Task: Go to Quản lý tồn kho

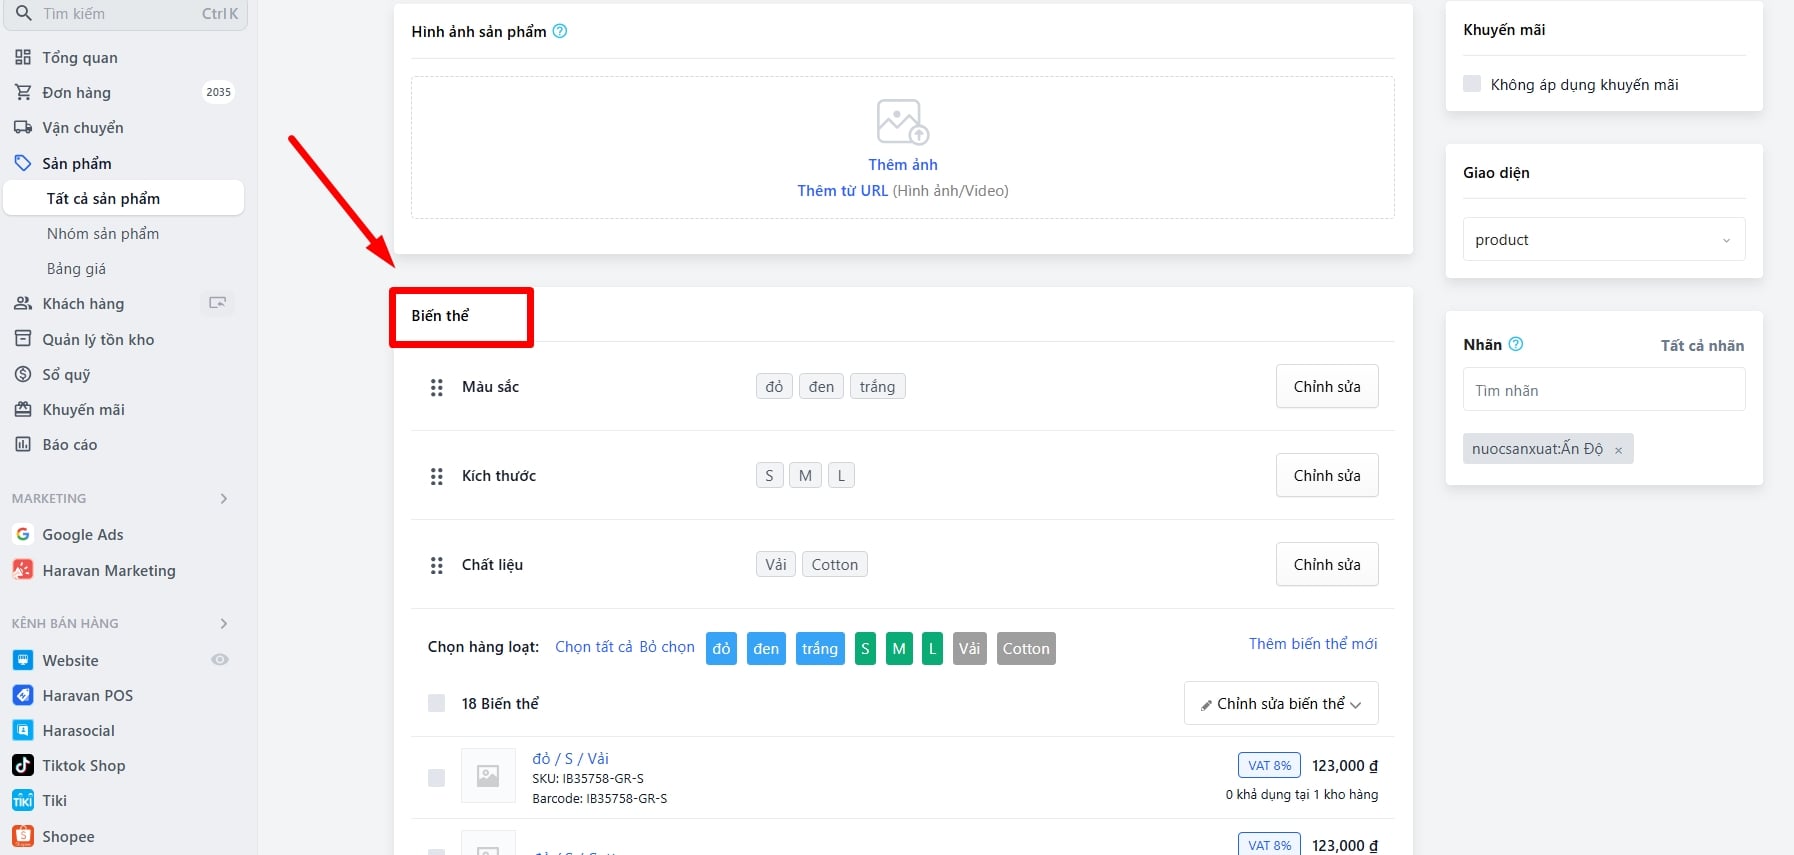Action: tap(98, 339)
